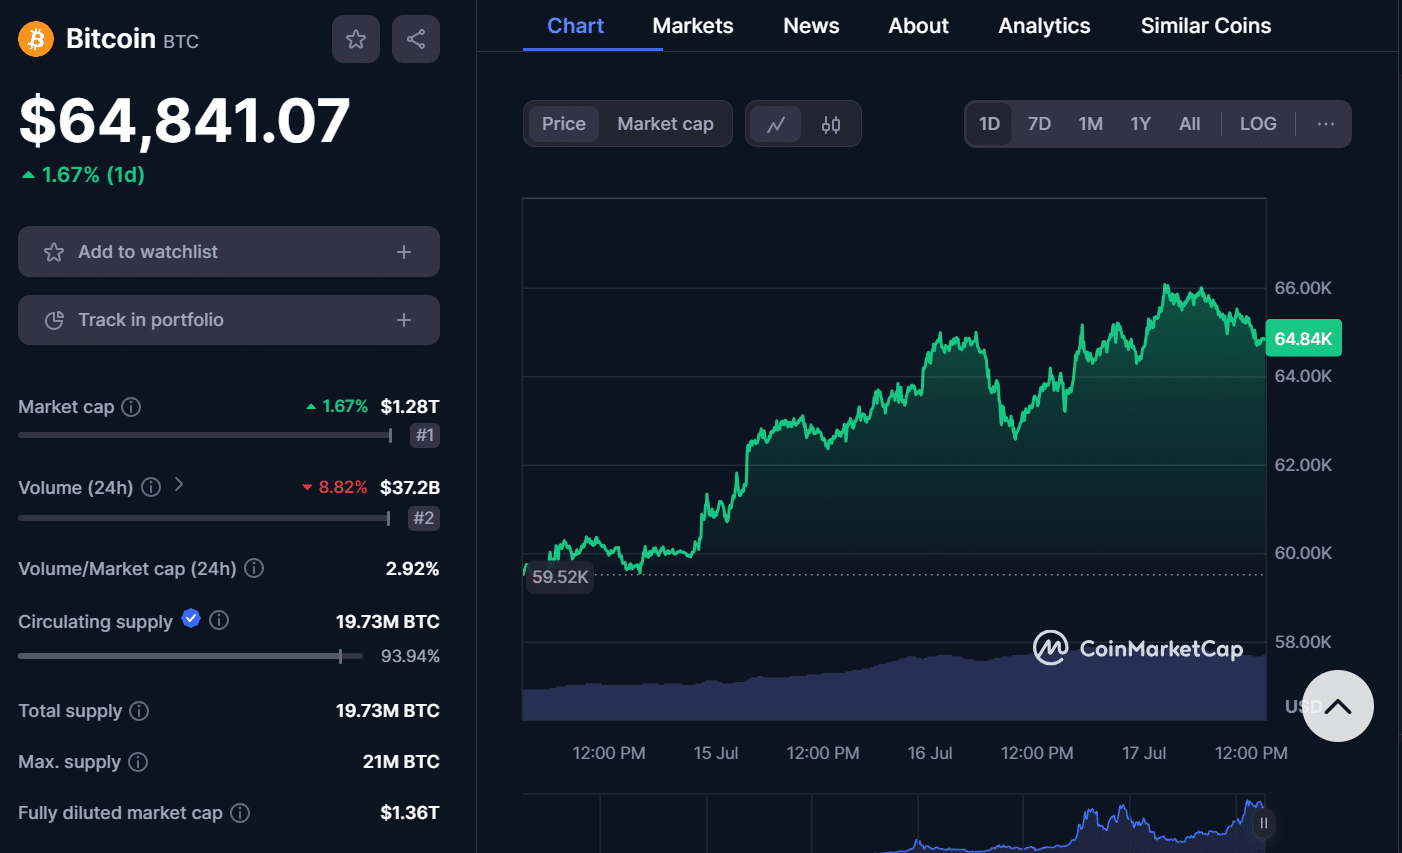Click the #1 market cap rank badge

click(425, 435)
